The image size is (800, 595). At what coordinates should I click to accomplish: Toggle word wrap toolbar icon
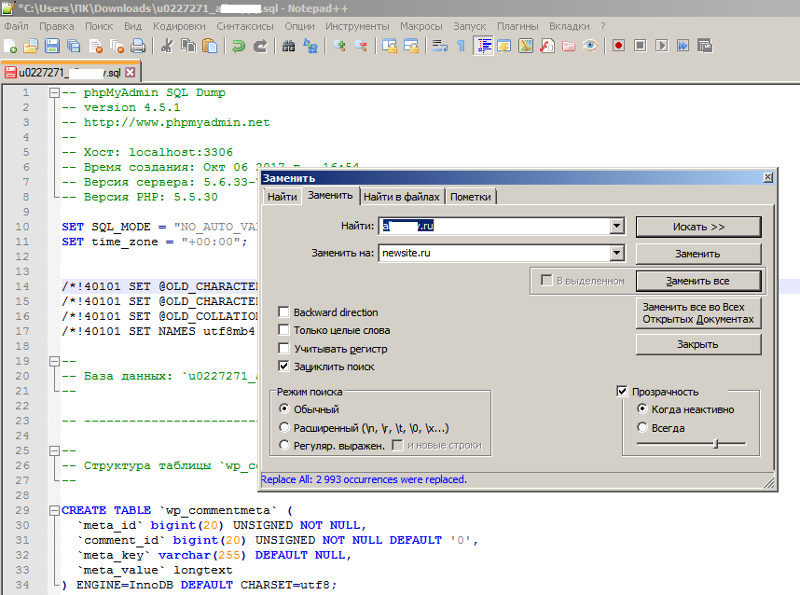tap(439, 46)
